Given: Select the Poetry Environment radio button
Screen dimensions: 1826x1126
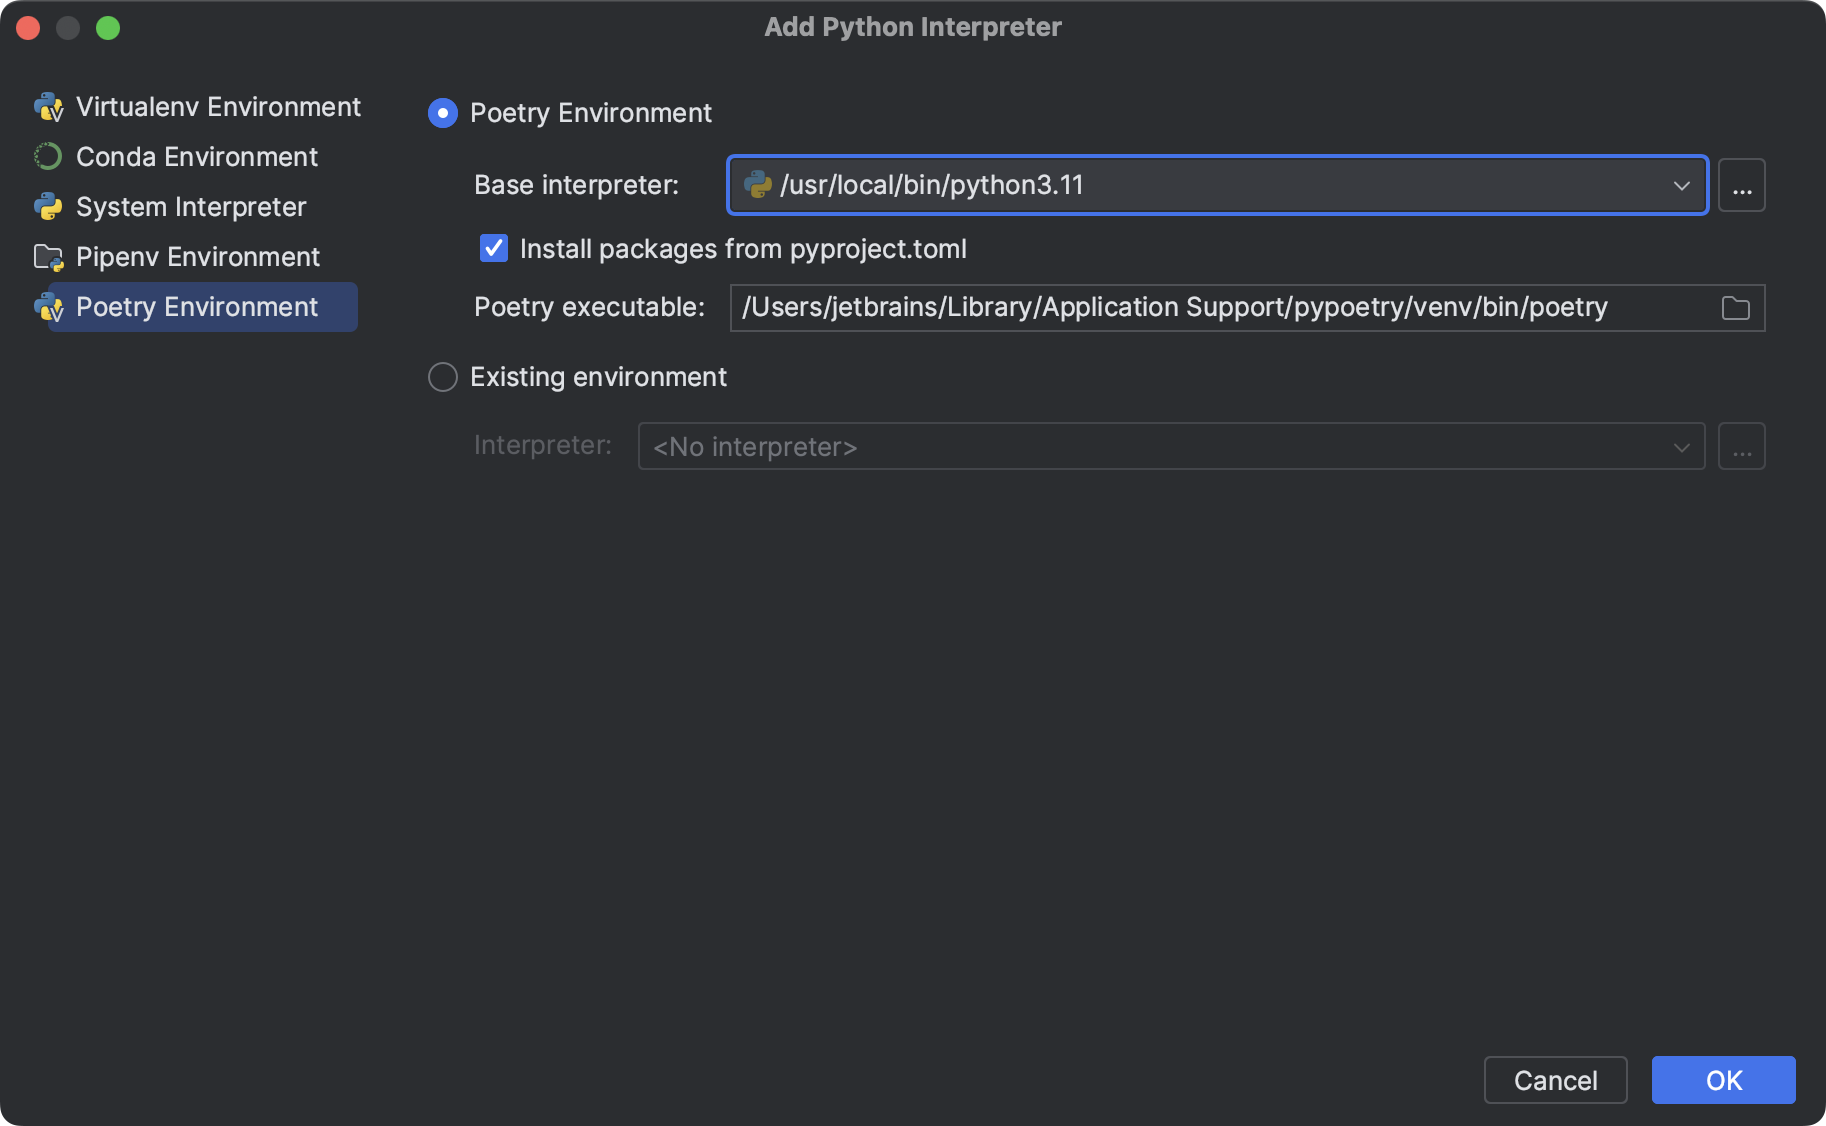Looking at the screenshot, I should point(442,113).
